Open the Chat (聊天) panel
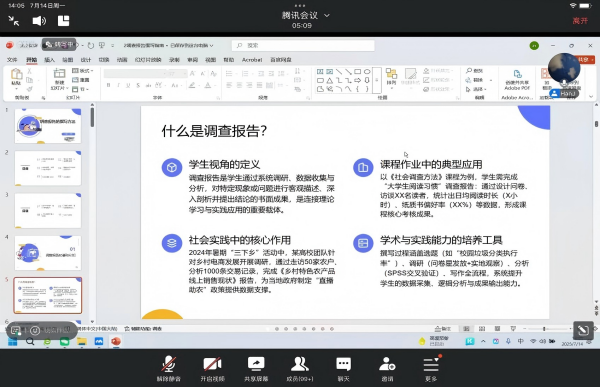 (x=343, y=369)
